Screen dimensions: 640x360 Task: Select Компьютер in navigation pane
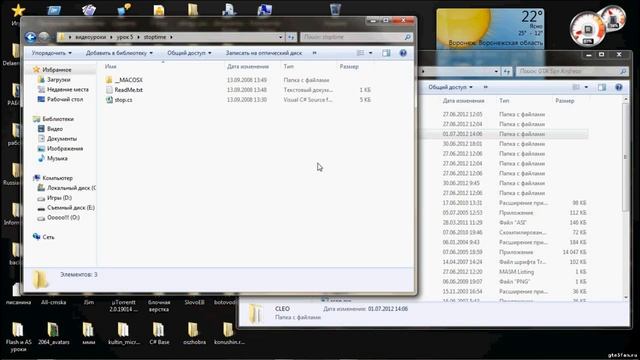click(x=57, y=178)
